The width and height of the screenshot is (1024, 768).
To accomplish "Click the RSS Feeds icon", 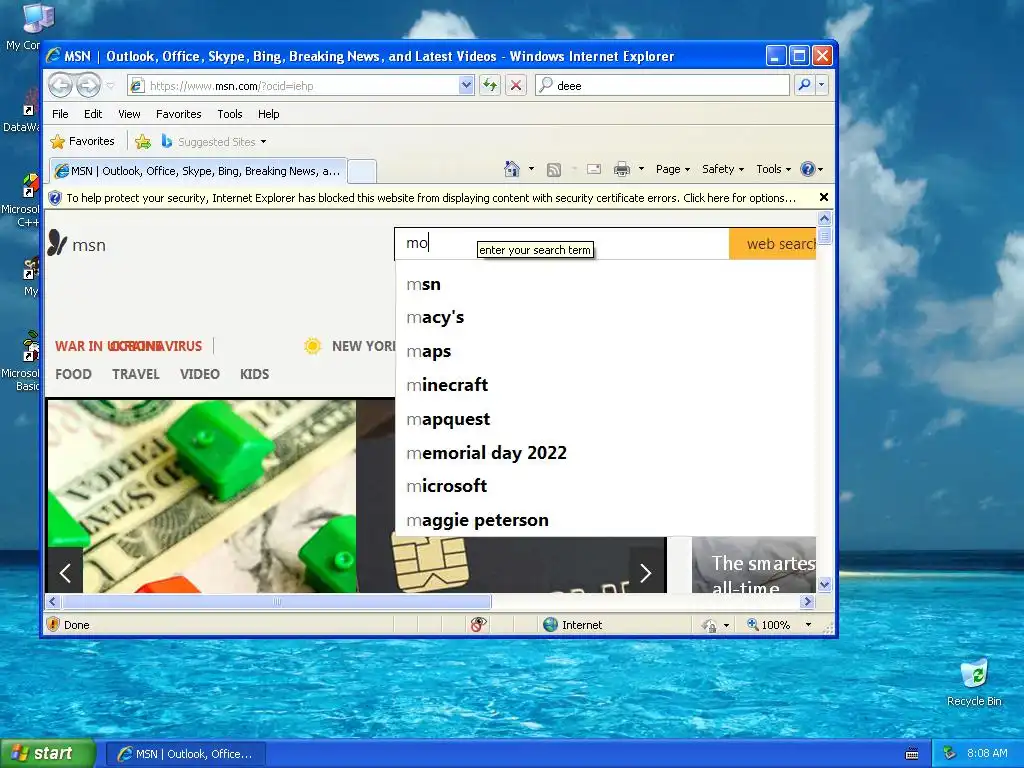I will pyautogui.click(x=554, y=170).
